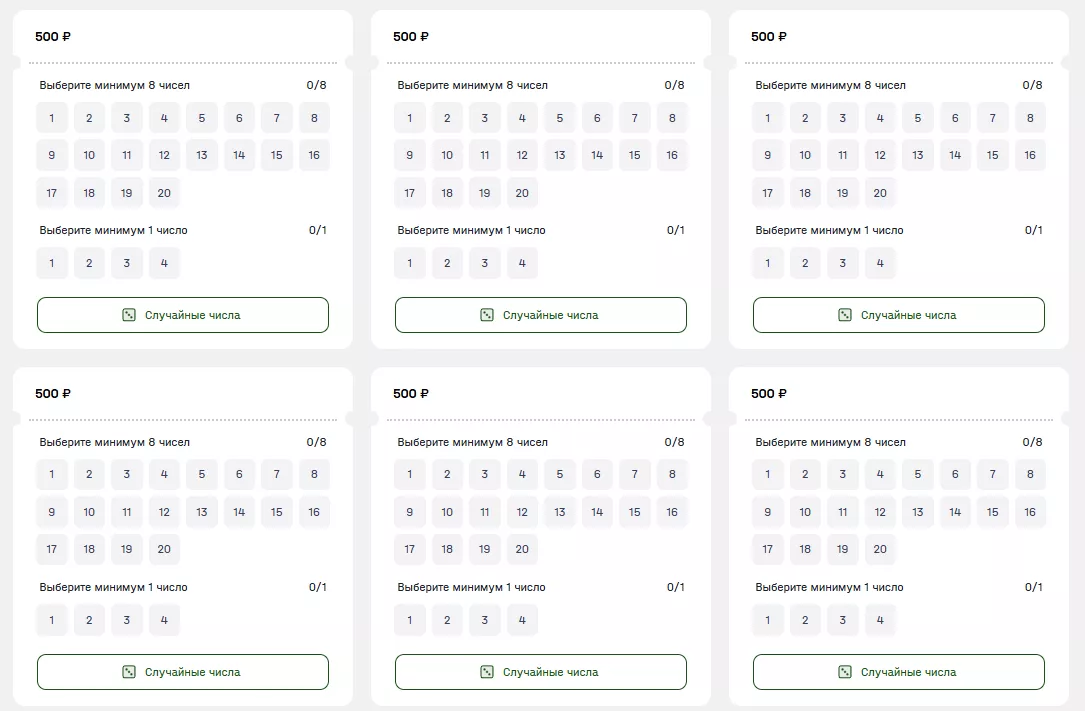Screen dimensions: 1085x711
Task: Toggle number 13 in the top-middle ticket
Action: click(x=560, y=155)
